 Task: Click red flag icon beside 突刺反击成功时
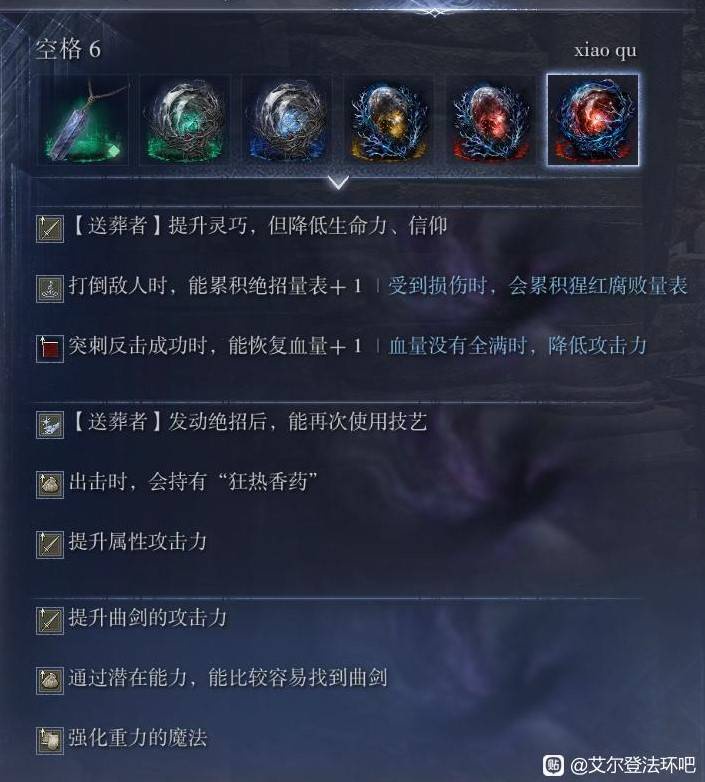click(50, 349)
